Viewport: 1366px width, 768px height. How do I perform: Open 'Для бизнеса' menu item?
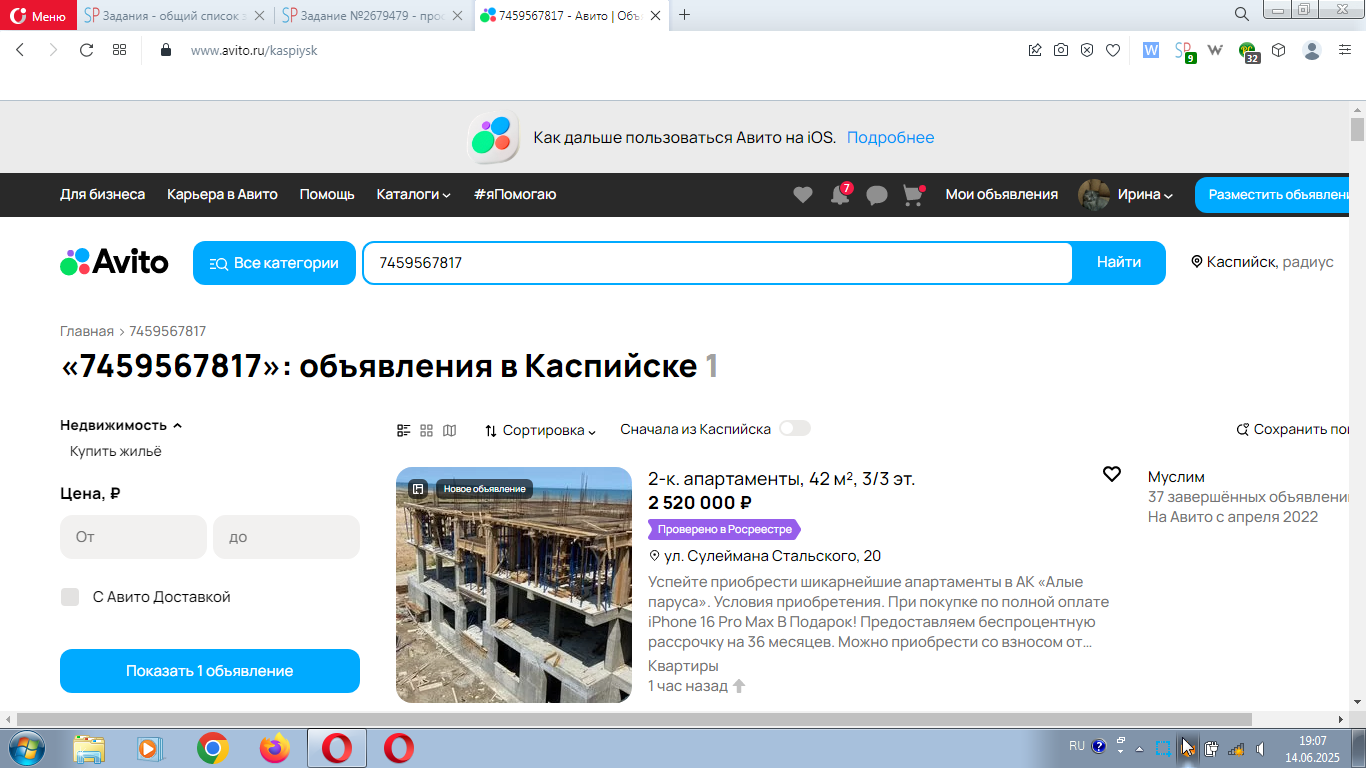(103, 194)
